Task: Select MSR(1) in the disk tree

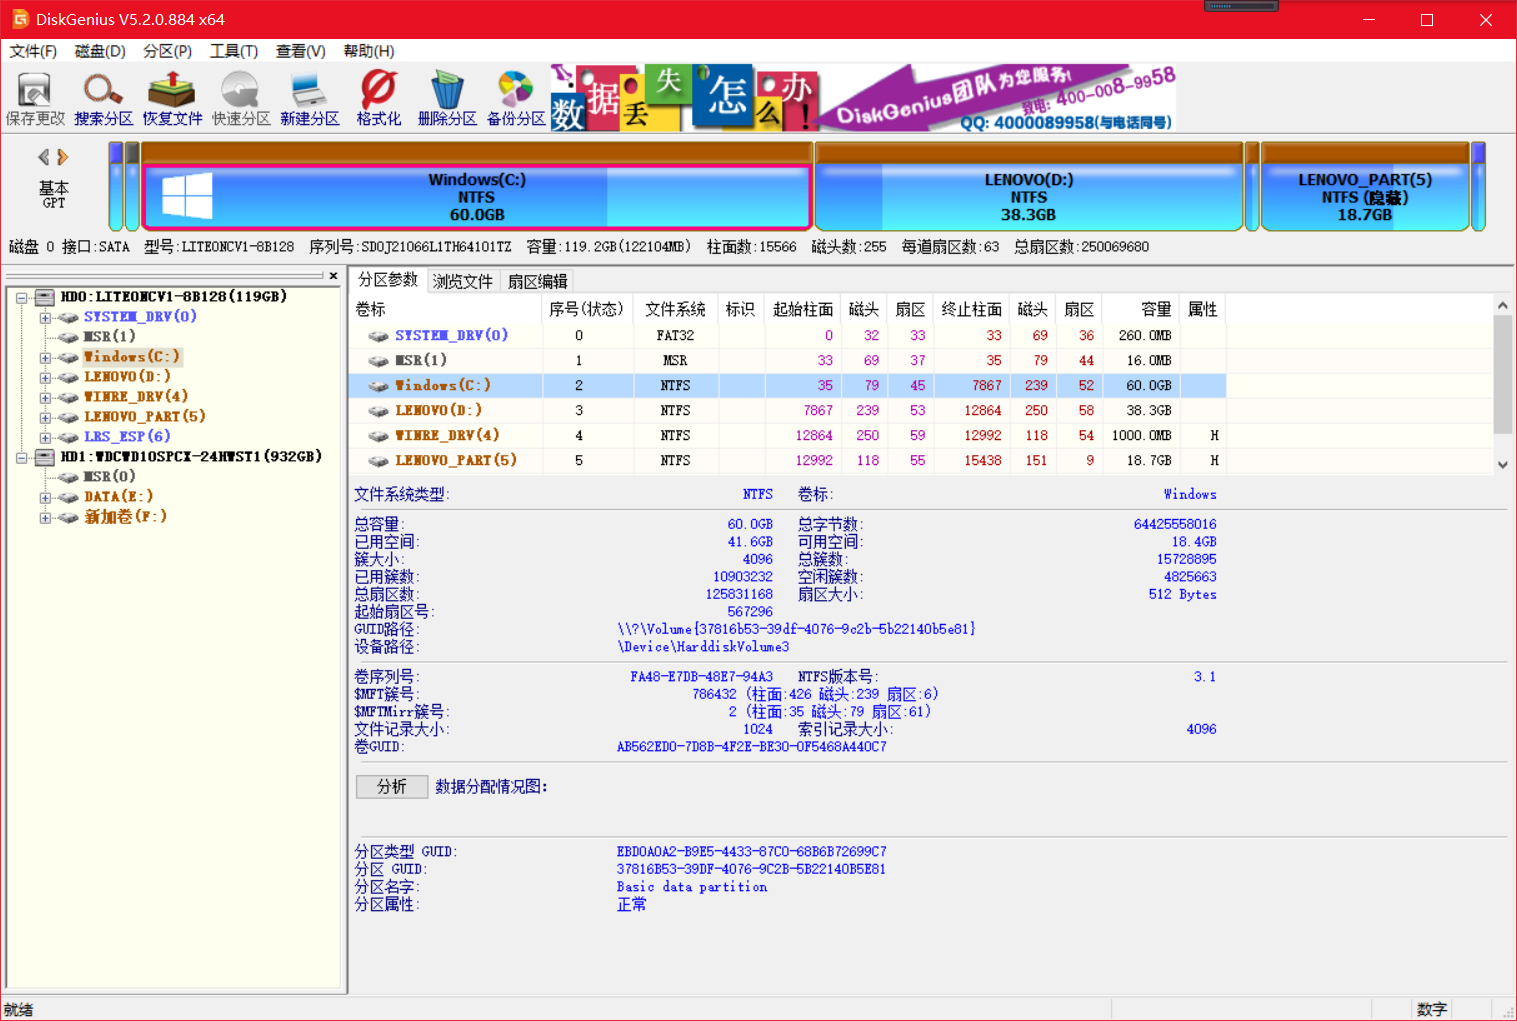Action: point(109,337)
